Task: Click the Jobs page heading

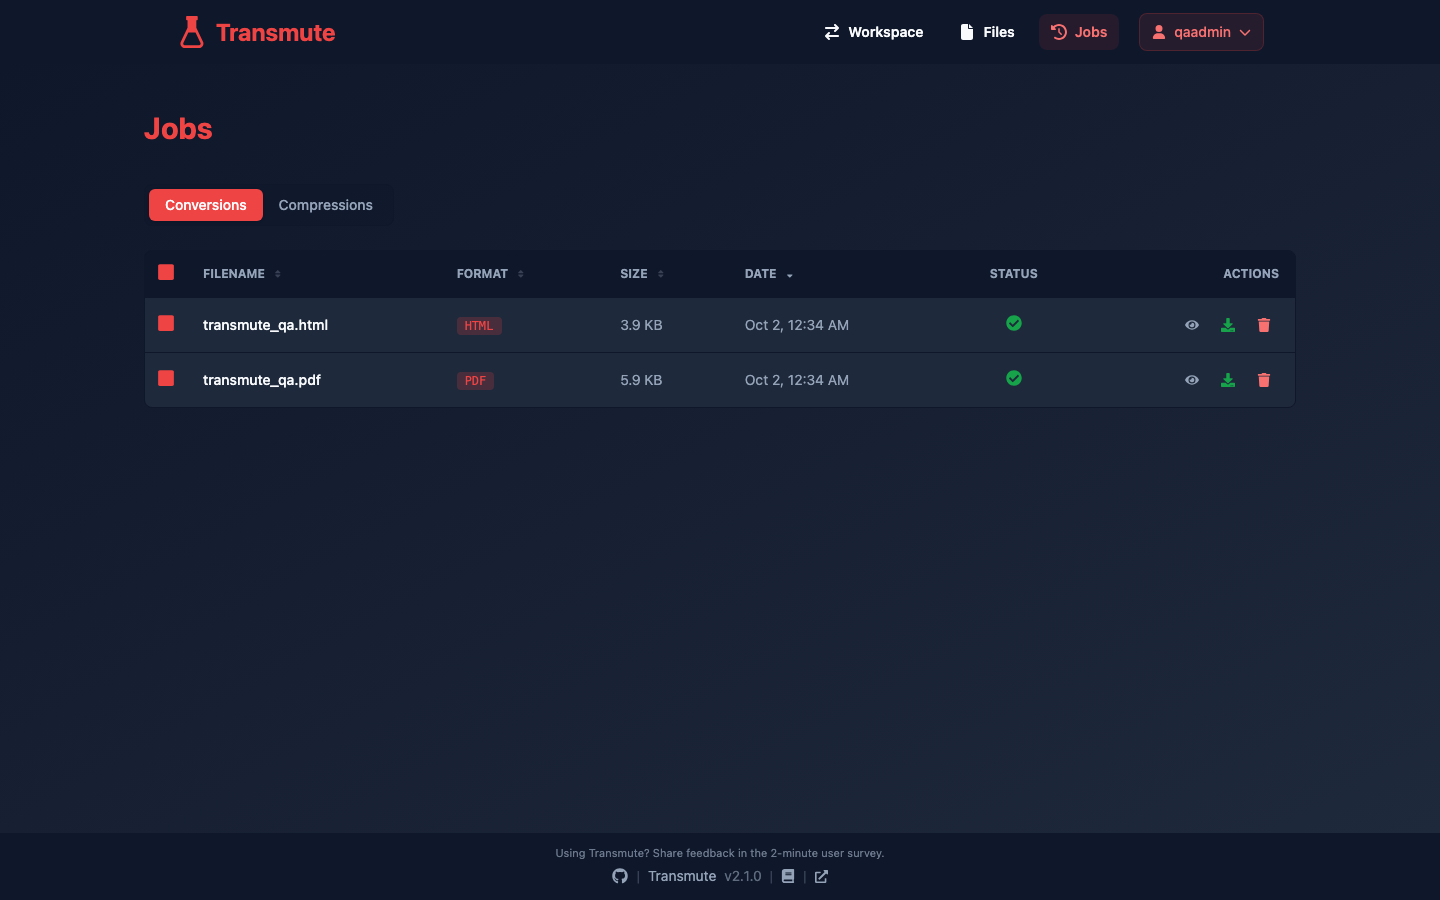Action: [178, 129]
